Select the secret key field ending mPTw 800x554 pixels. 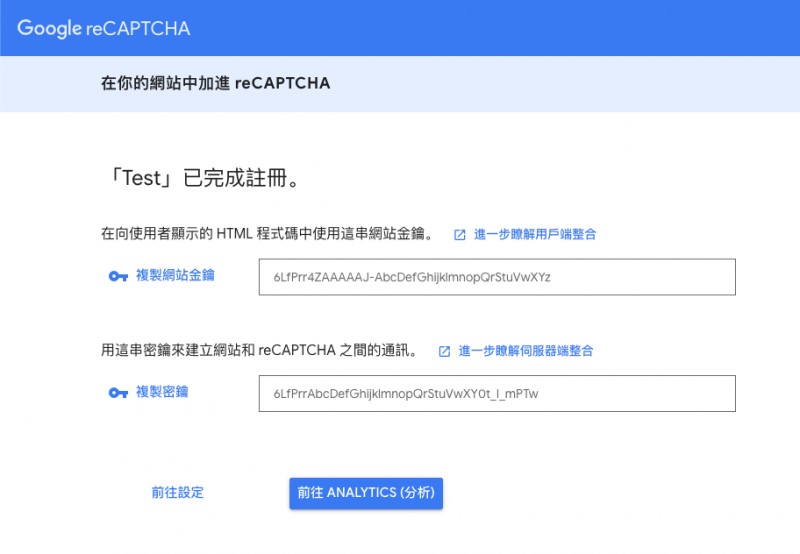coord(497,393)
